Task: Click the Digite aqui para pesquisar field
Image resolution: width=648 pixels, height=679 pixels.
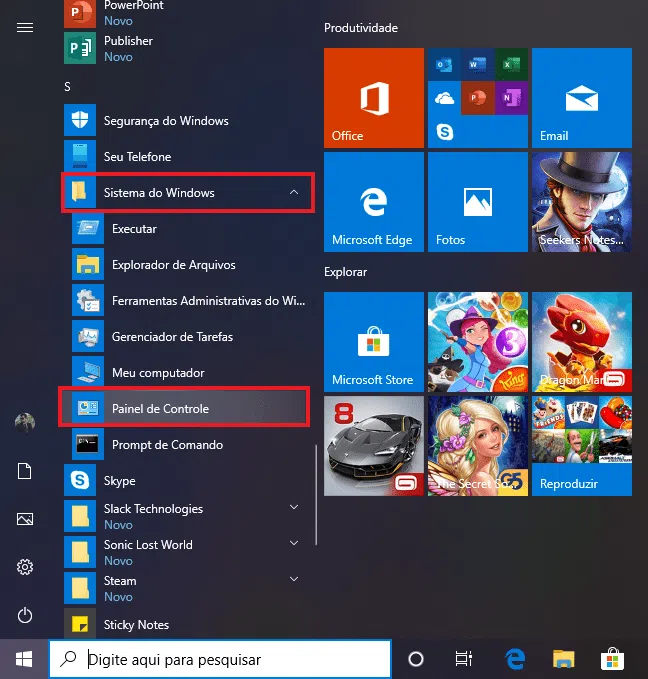Action: [x=220, y=660]
